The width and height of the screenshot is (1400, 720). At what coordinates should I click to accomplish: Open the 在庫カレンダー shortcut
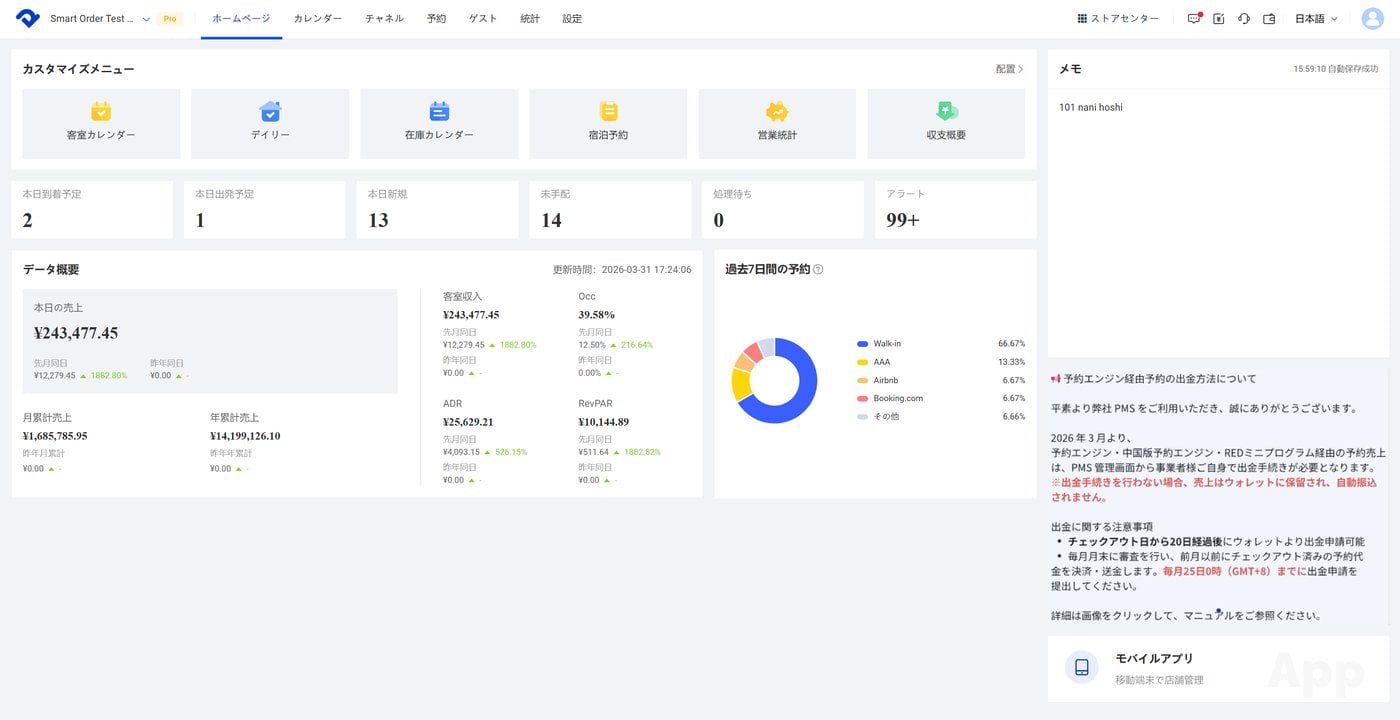[439, 124]
